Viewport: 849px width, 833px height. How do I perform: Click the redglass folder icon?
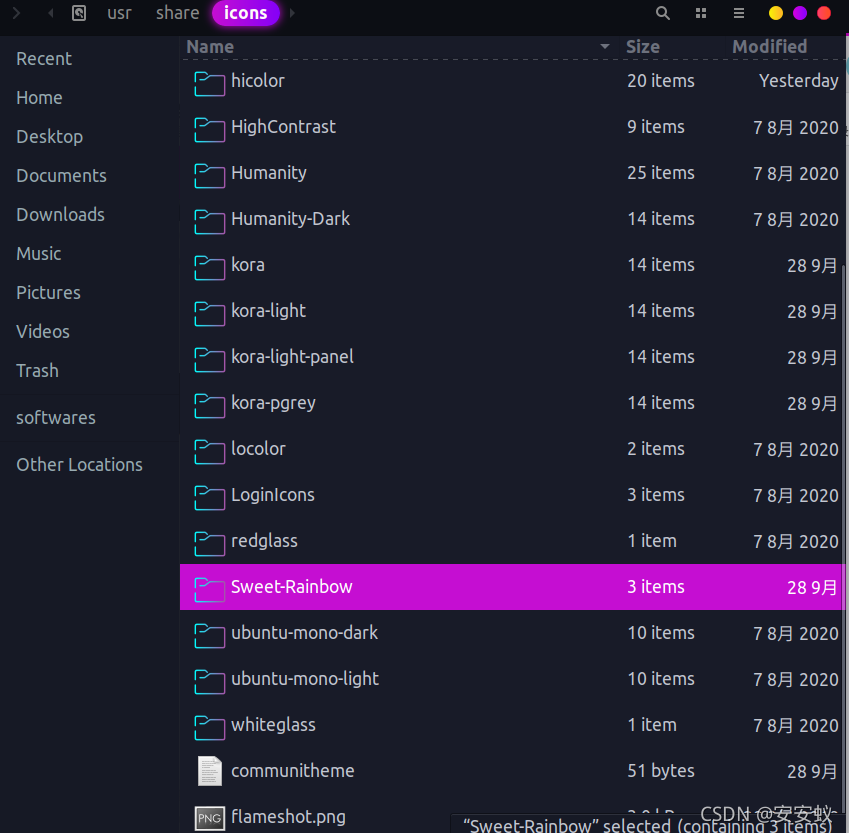point(210,544)
